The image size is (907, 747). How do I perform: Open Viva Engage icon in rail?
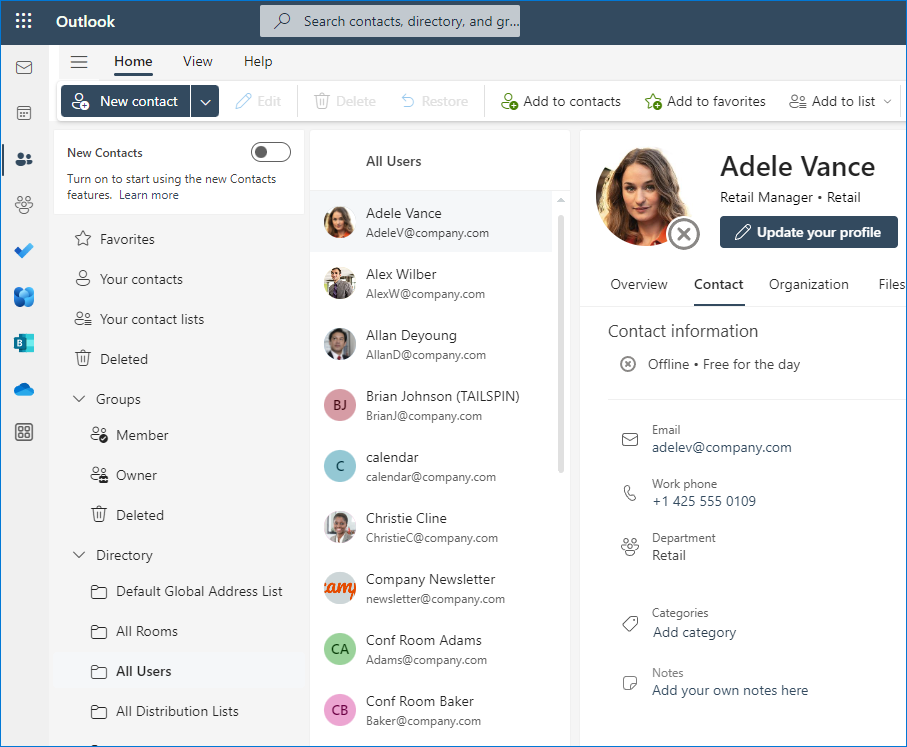24,297
